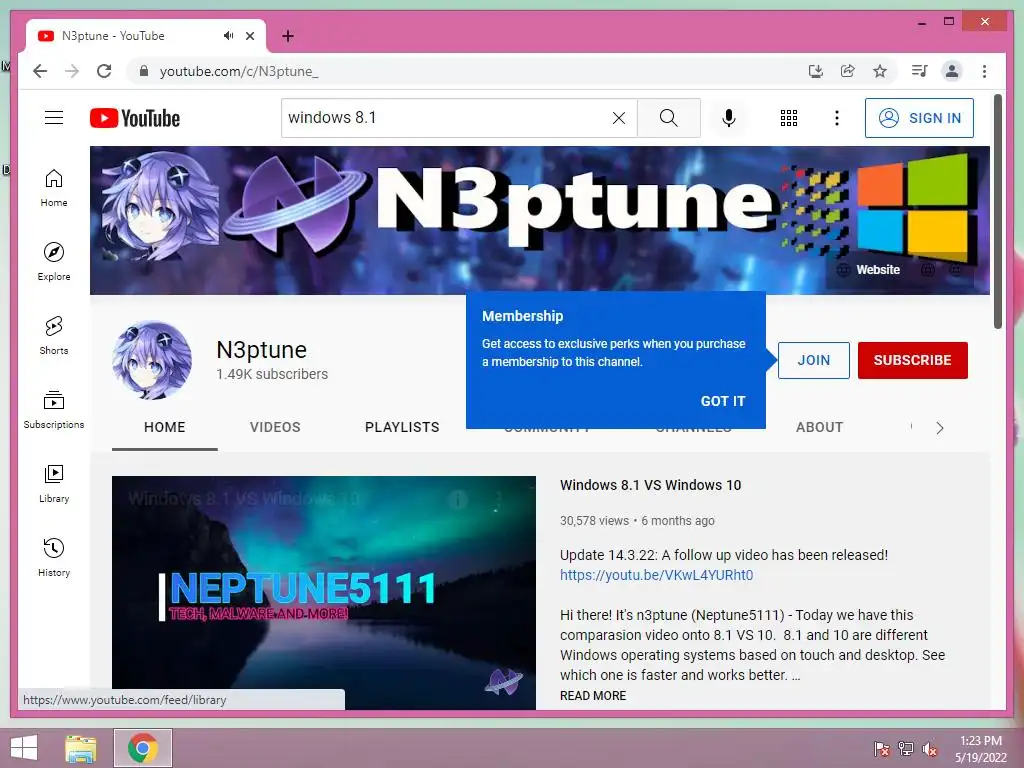Clear the search box text
The height and width of the screenshot is (768, 1024).
click(x=618, y=118)
